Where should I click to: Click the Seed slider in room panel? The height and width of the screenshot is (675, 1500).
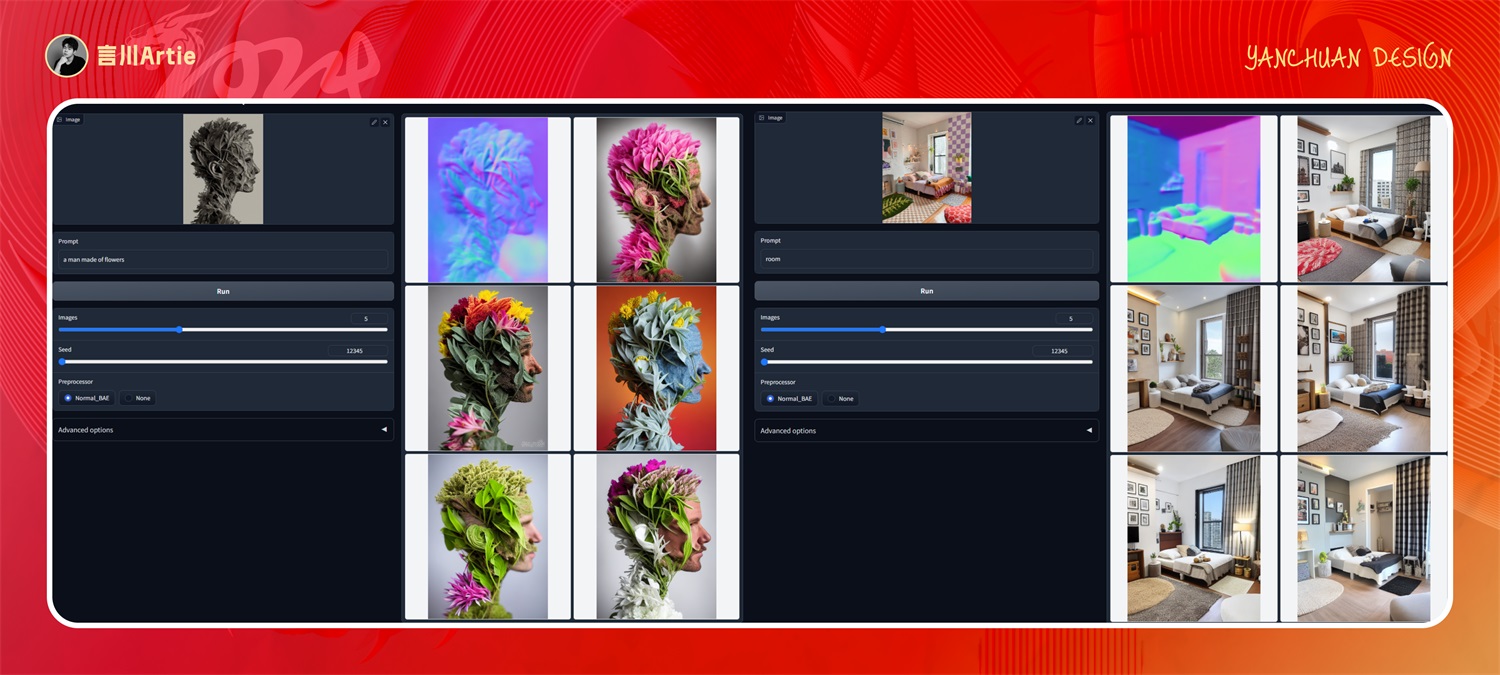926,361
